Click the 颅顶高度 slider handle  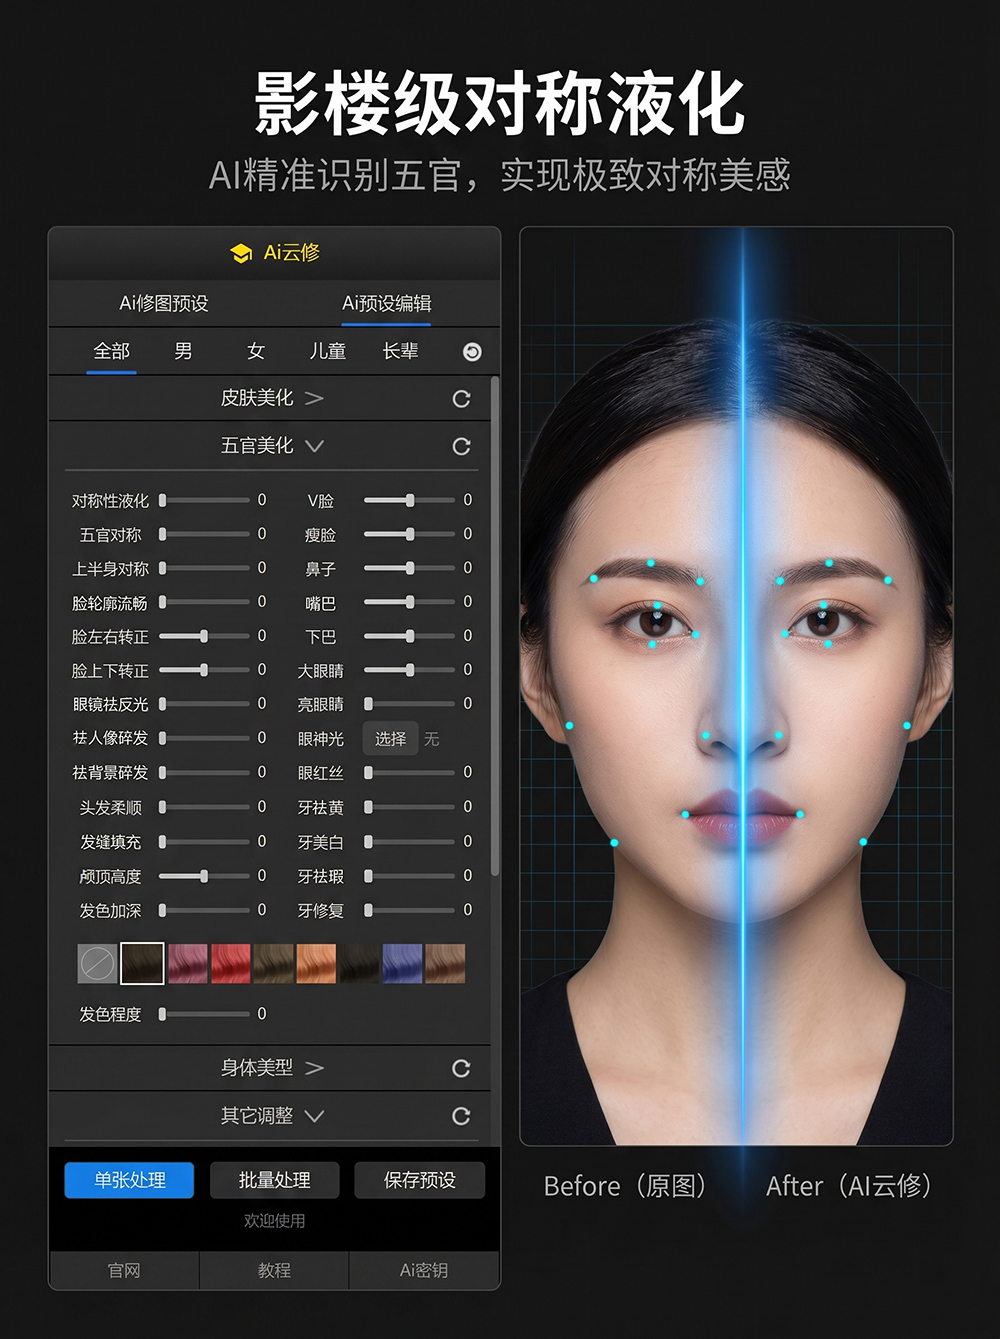click(x=204, y=876)
